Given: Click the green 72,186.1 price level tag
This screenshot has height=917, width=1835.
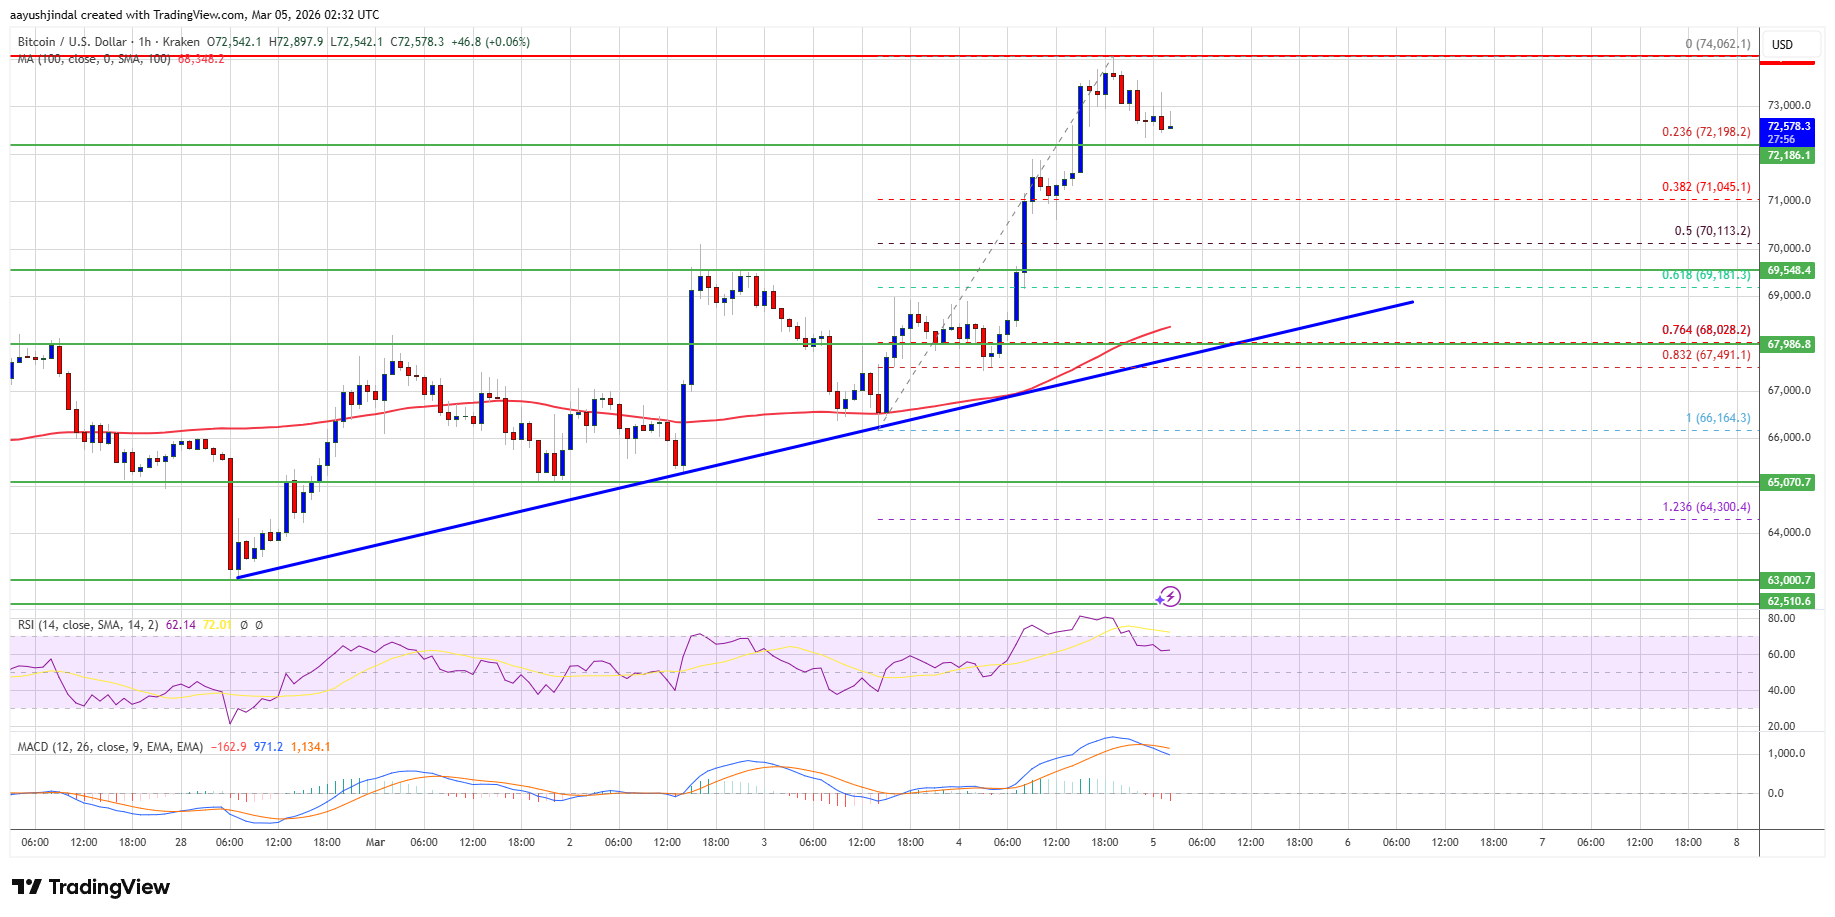Looking at the screenshot, I should 1788,156.
